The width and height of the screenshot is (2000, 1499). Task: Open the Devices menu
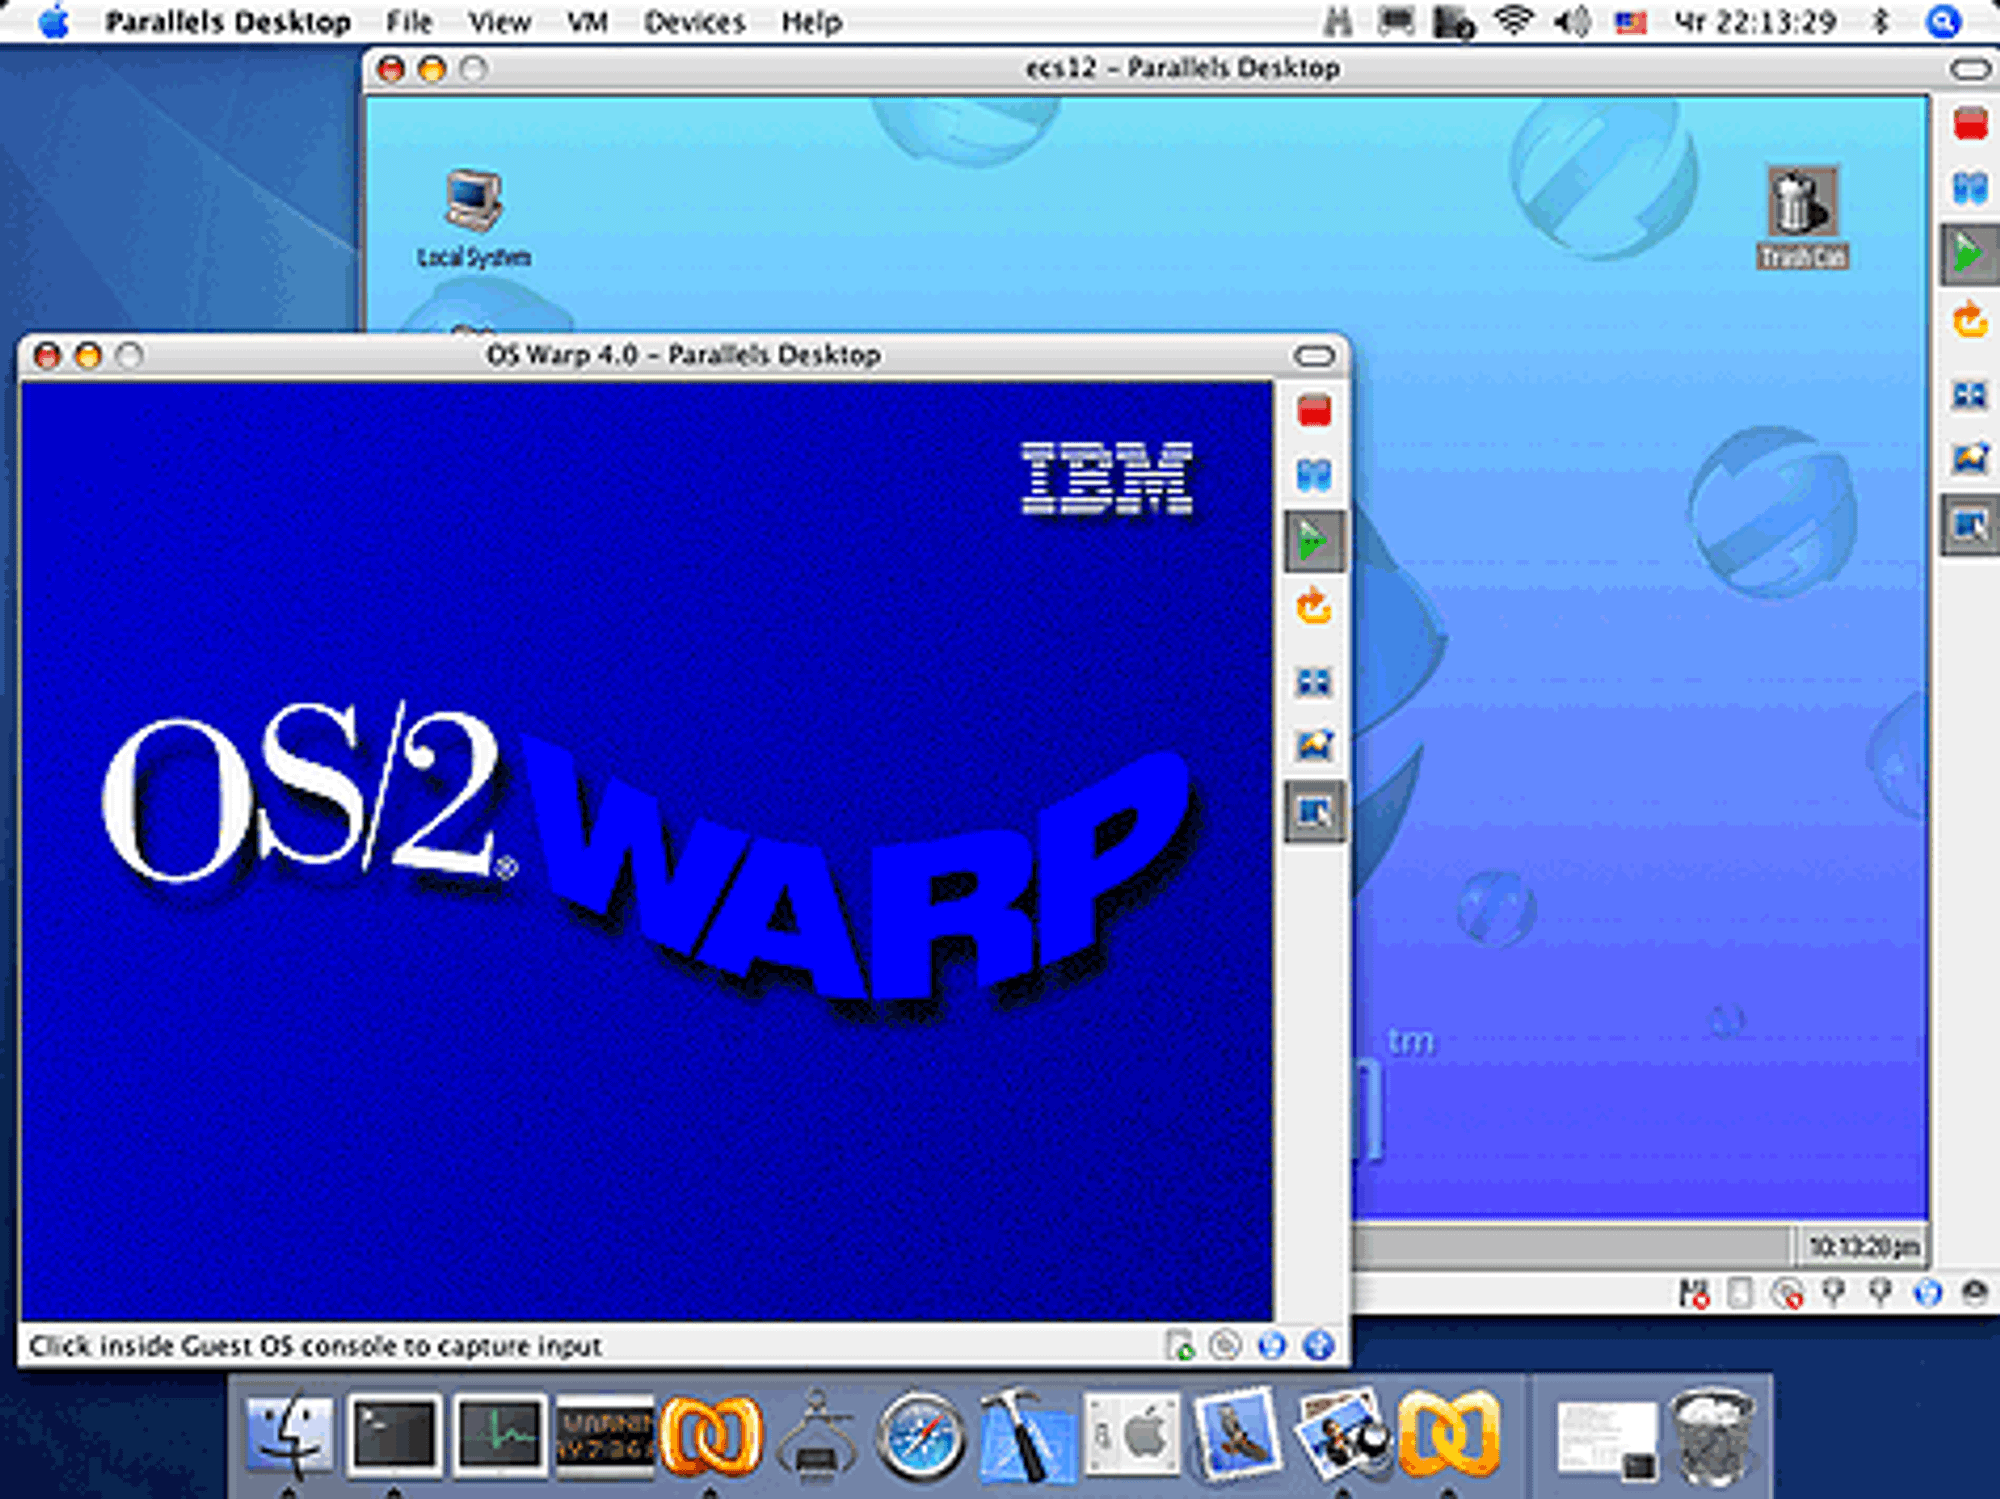[x=694, y=22]
